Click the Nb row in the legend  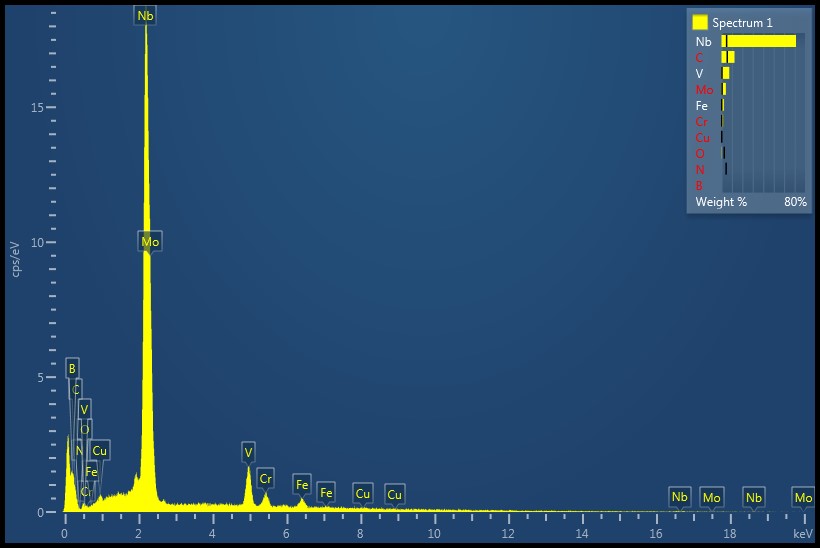point(704,42)
